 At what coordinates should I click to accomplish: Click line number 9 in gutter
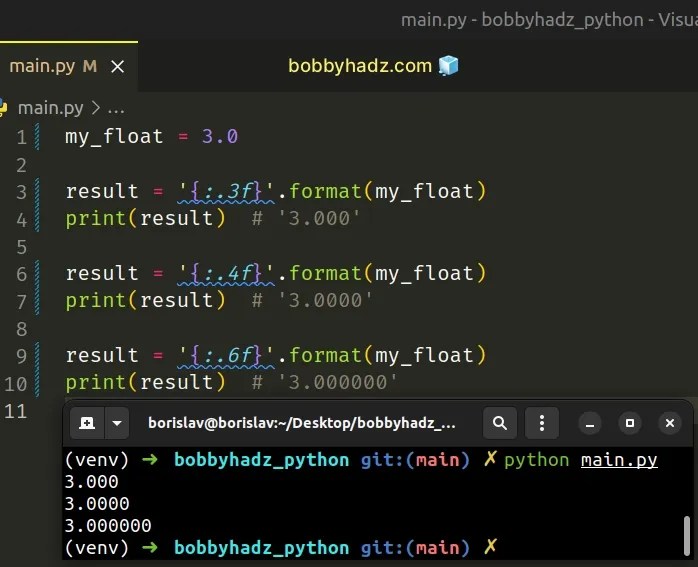click(x=21, y=356)
